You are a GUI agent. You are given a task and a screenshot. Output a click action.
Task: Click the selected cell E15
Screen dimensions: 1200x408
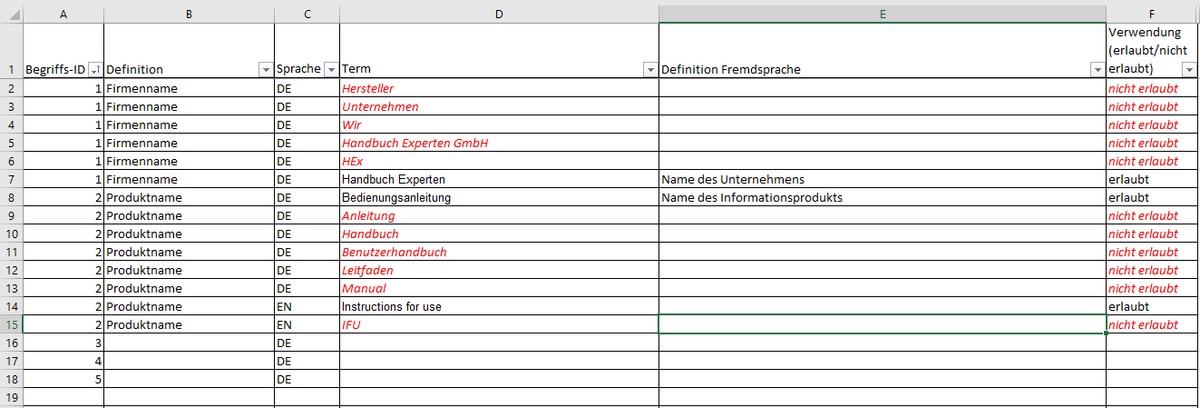tap(882, 325)
